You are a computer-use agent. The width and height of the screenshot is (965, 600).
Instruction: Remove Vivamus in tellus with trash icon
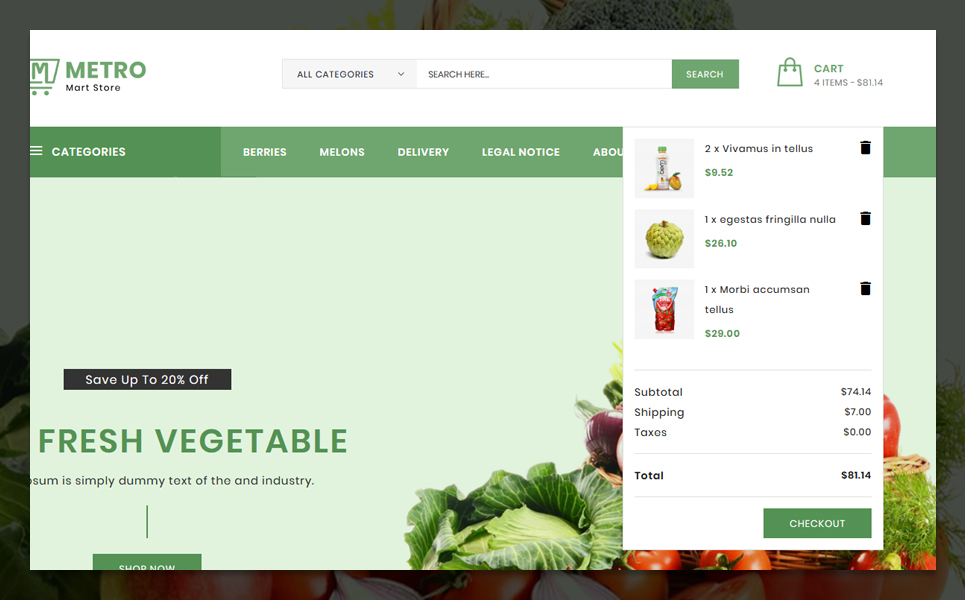tap(865, 148)
